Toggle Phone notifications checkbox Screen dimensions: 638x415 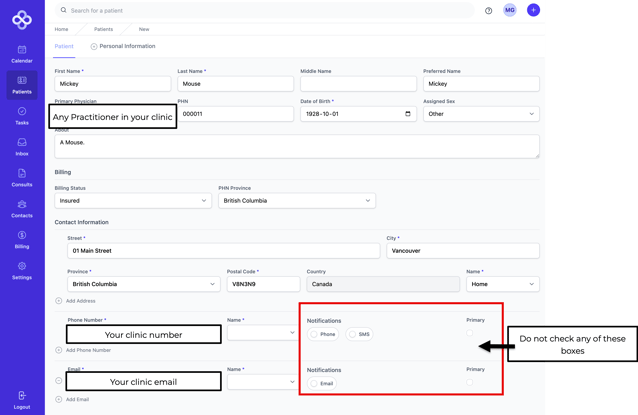(315, 334)
